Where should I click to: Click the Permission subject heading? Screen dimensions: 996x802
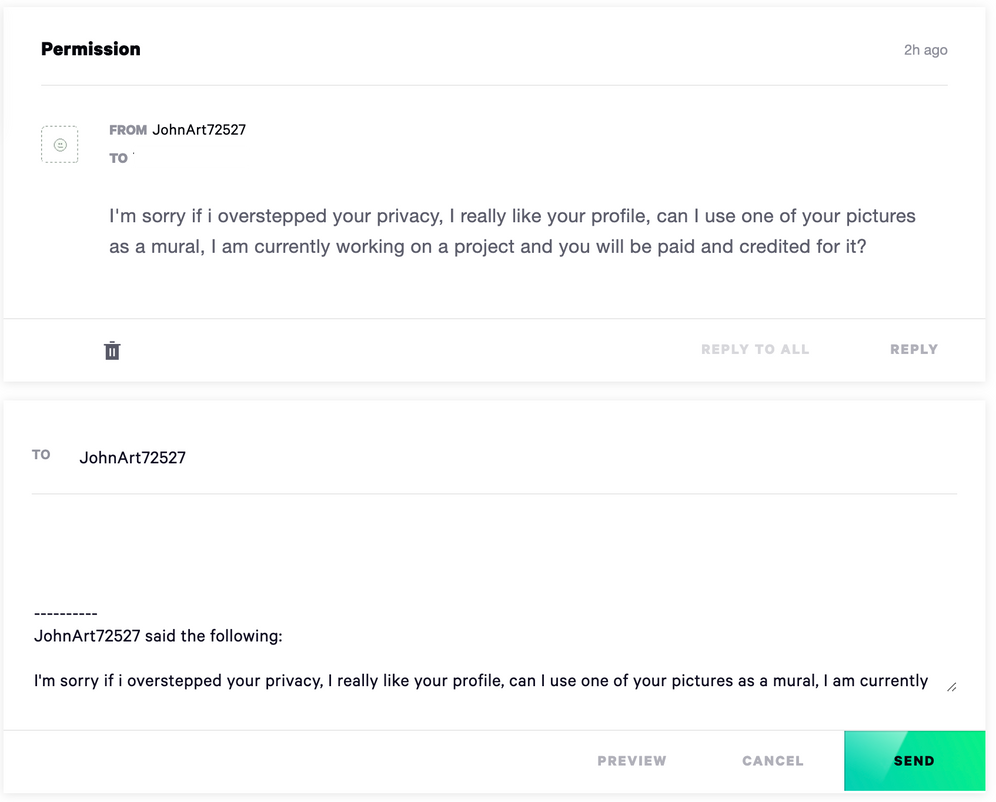point(90,48)
